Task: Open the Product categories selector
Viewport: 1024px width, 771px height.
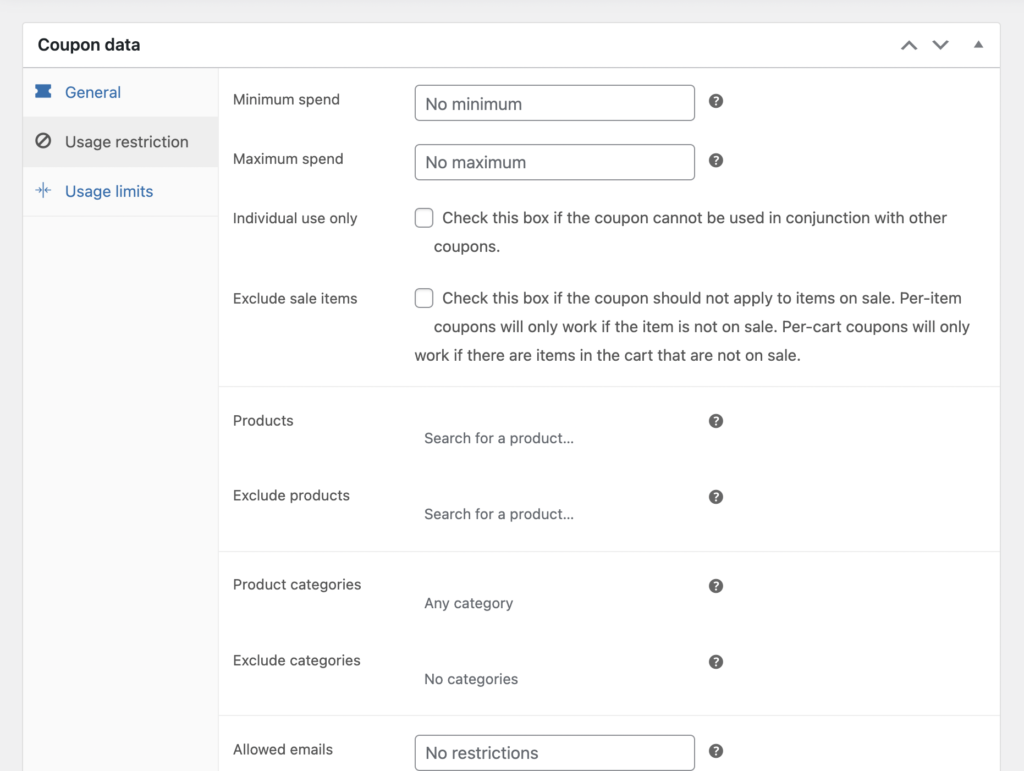Action: [554, 603]
